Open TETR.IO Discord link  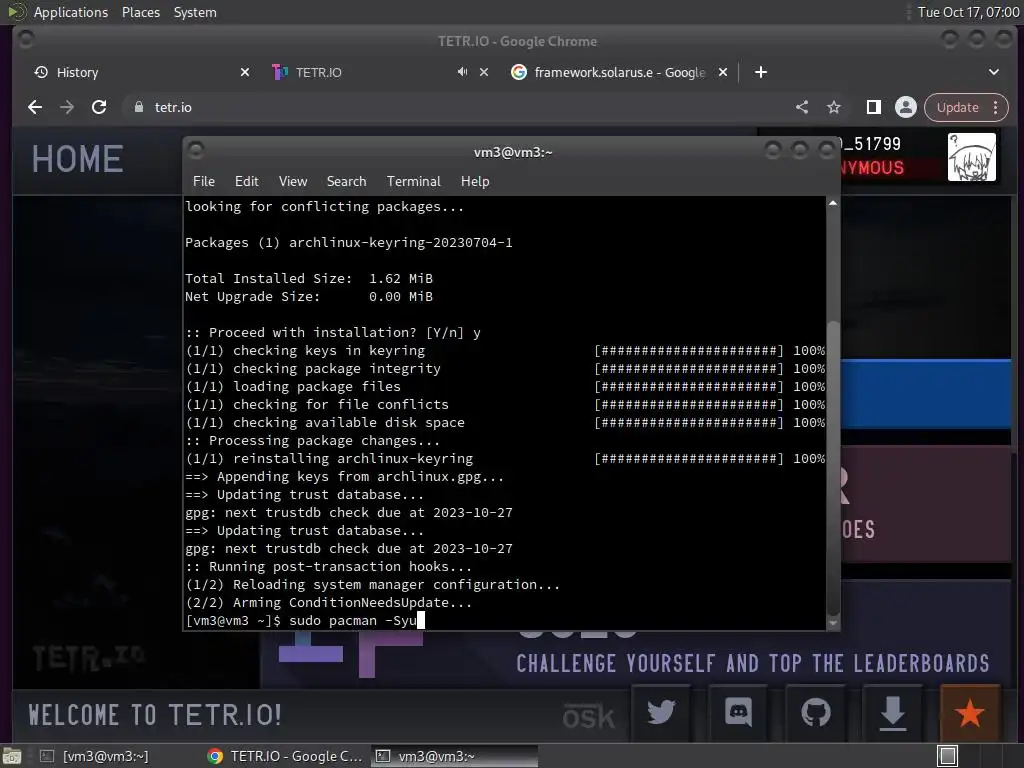738,712
